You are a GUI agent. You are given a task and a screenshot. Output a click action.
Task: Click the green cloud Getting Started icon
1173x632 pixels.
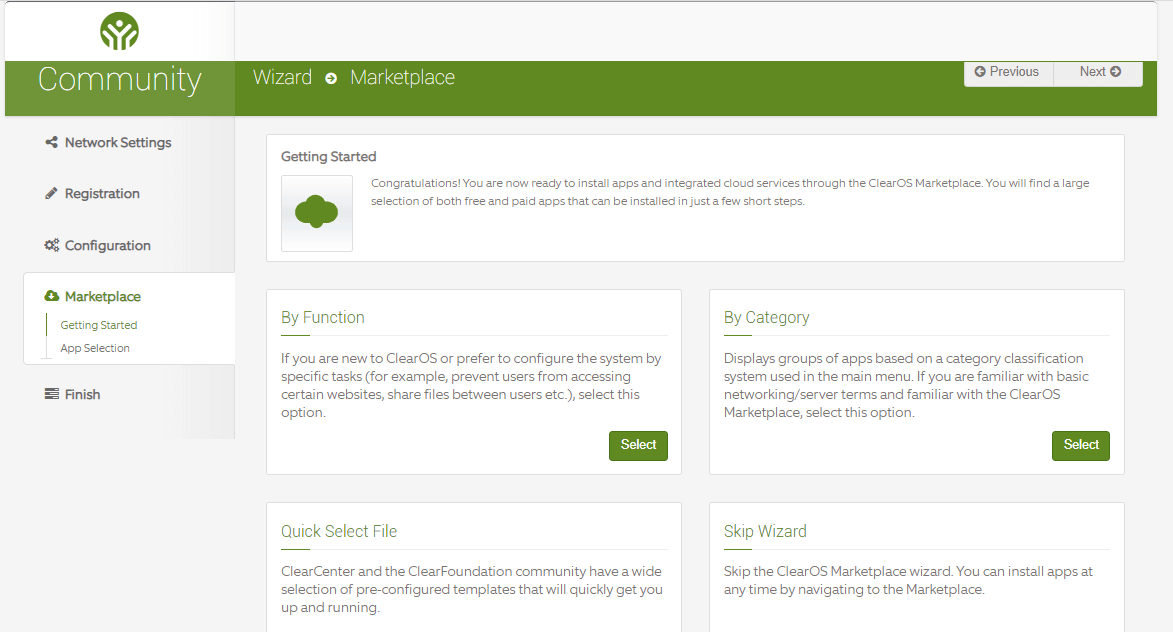coord(316,212)
